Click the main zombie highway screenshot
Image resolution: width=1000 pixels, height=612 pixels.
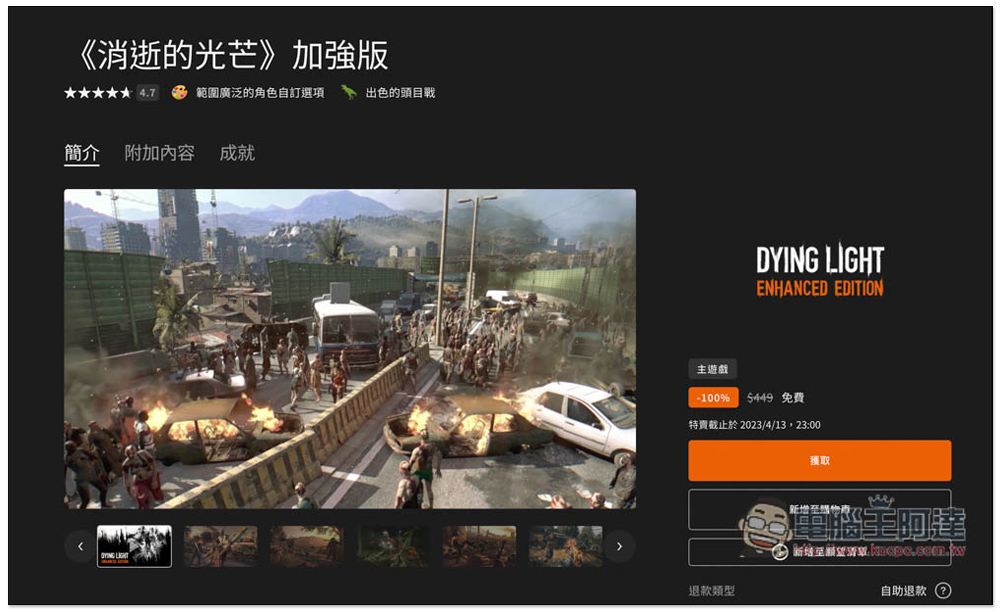click(349, 349)
